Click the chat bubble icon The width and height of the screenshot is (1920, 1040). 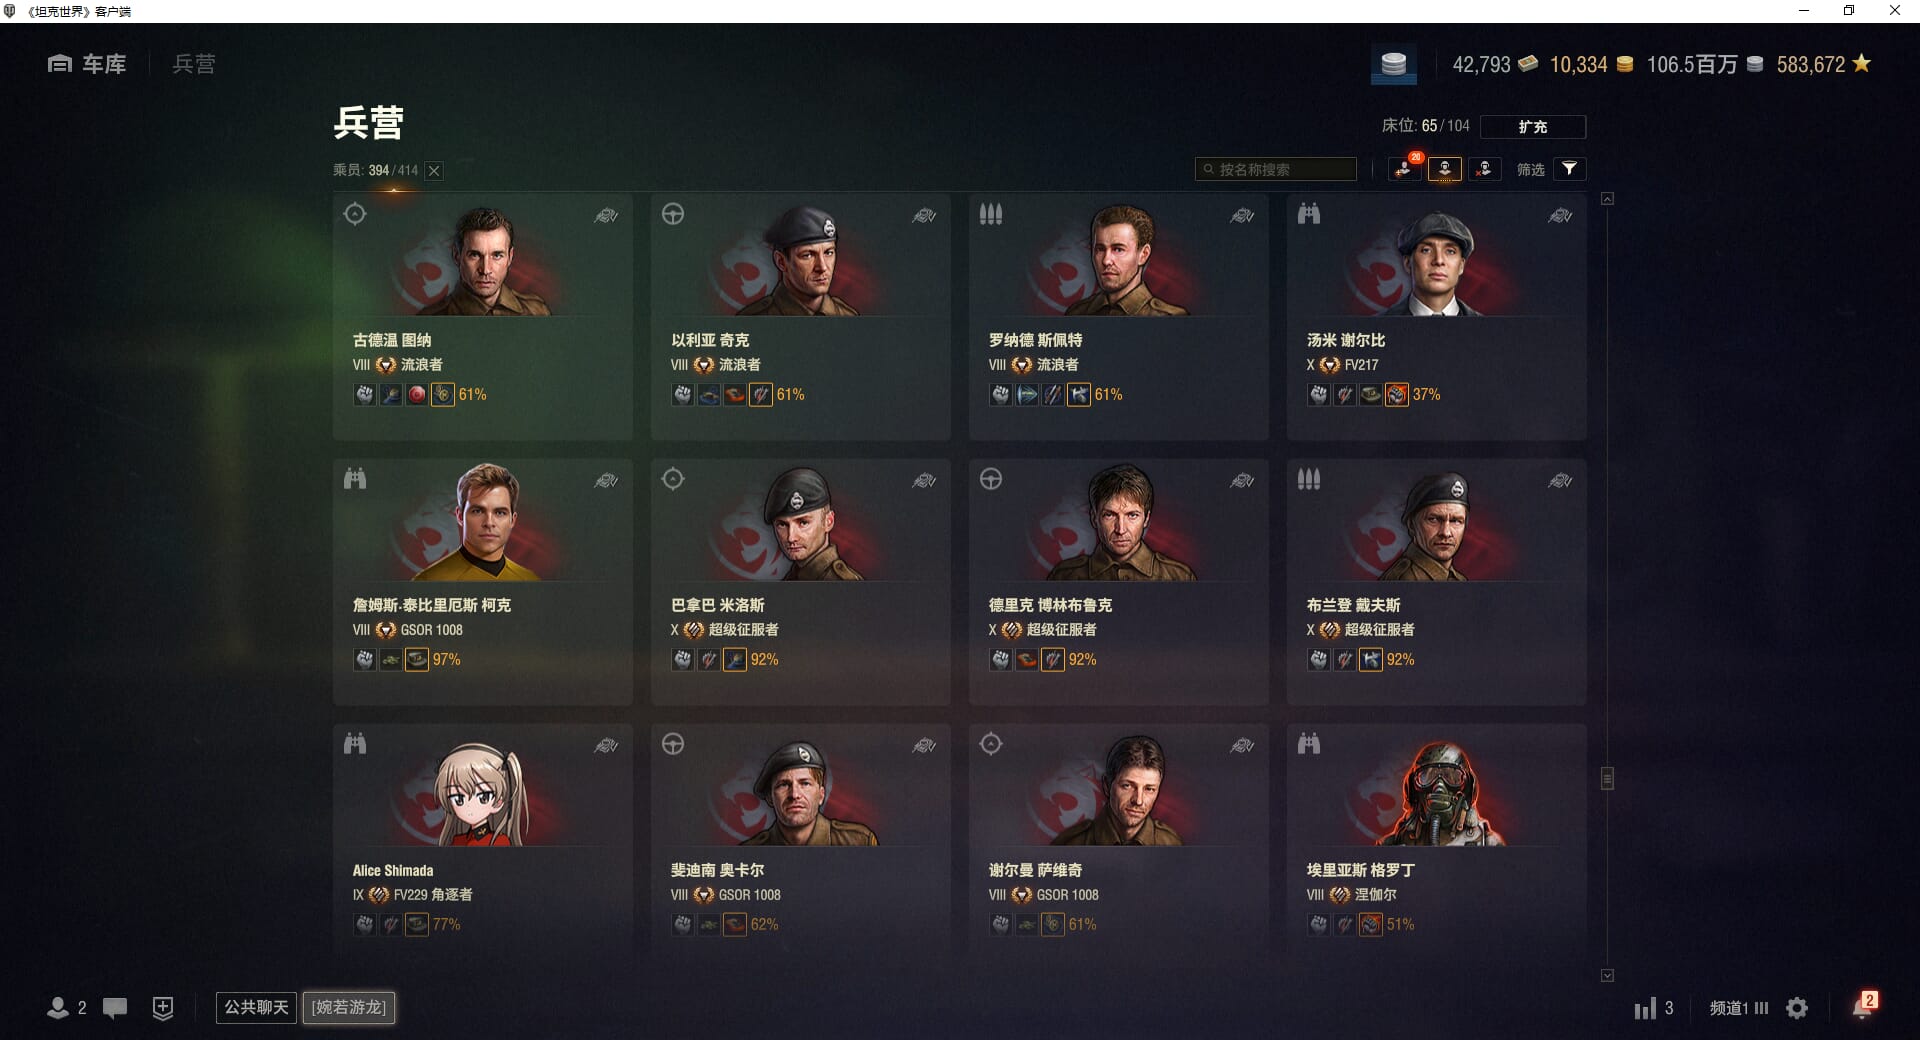point(115,1008)
